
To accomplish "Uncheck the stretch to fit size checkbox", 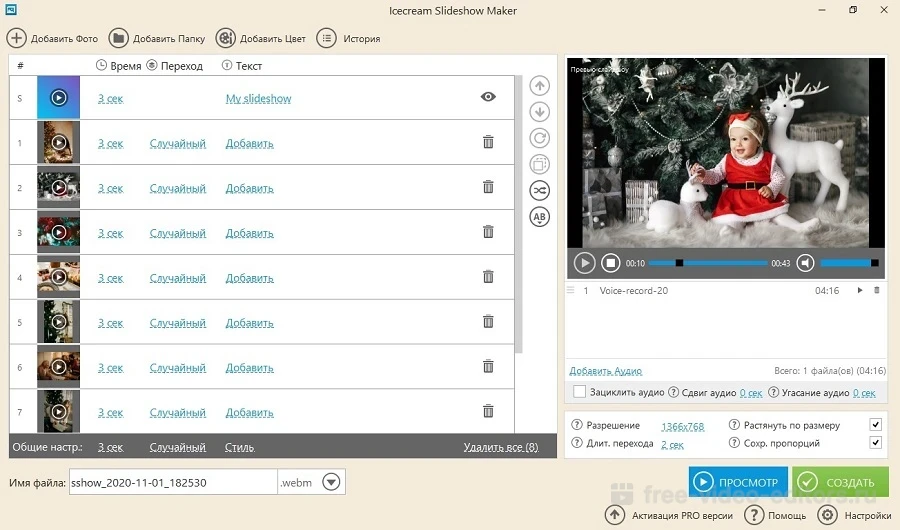I will click(x=876, y=425).
